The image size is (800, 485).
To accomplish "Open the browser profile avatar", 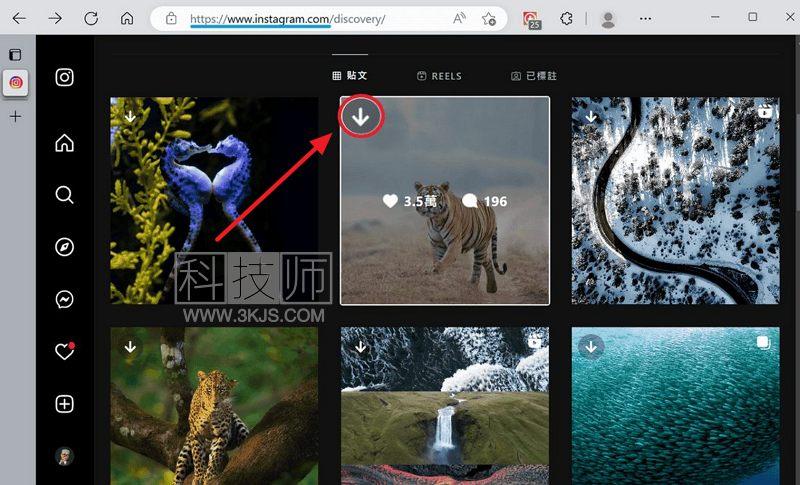I will coord(608,19).
